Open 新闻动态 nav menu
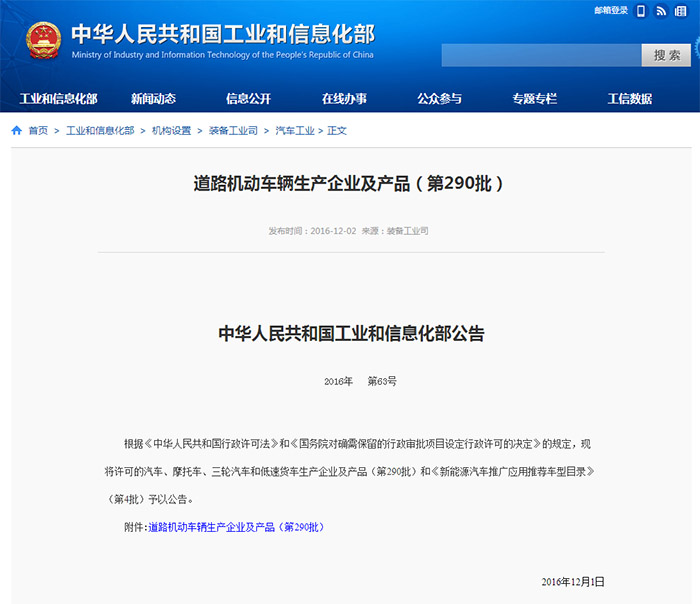 tap(153, 99)
